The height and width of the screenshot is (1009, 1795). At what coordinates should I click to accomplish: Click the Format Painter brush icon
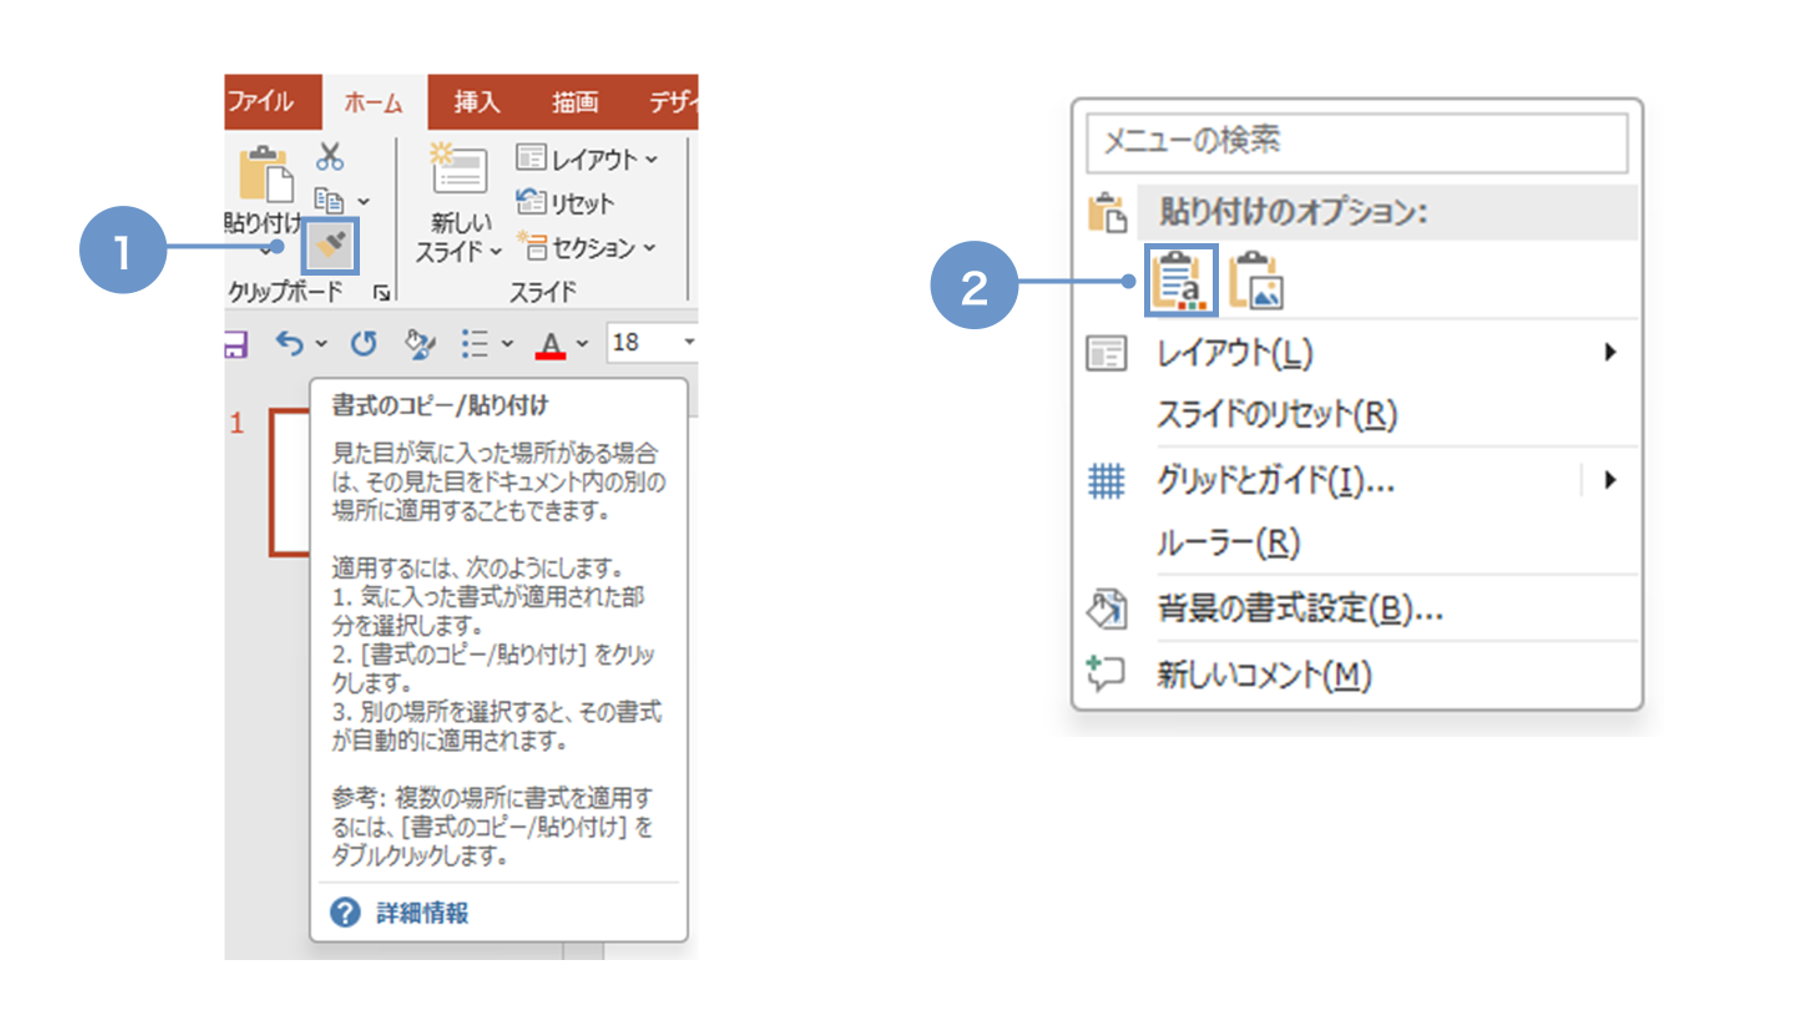click(330, 245)
